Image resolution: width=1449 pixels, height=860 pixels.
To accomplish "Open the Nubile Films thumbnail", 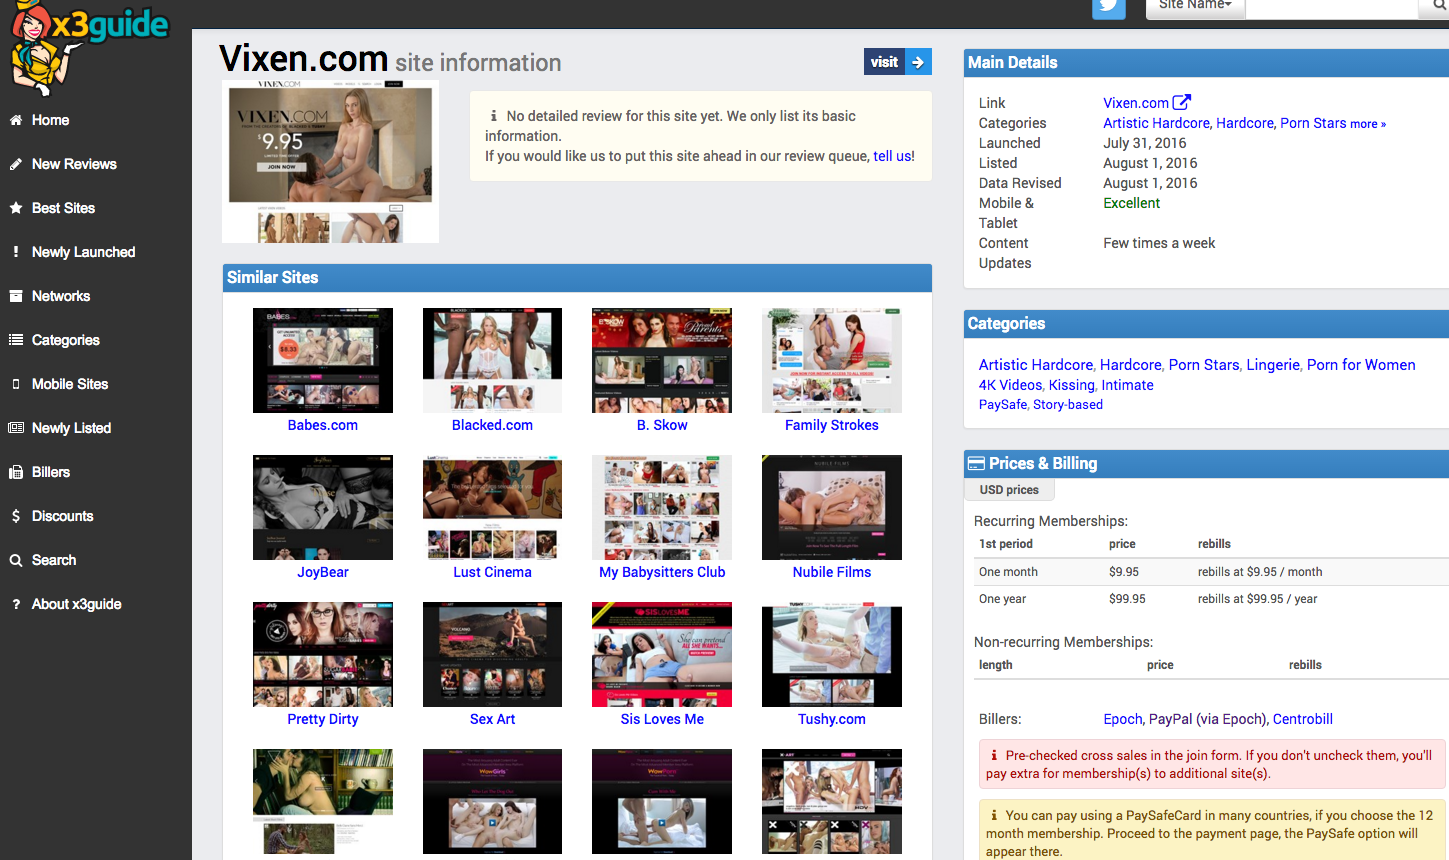I will click(x=832, y=507).
